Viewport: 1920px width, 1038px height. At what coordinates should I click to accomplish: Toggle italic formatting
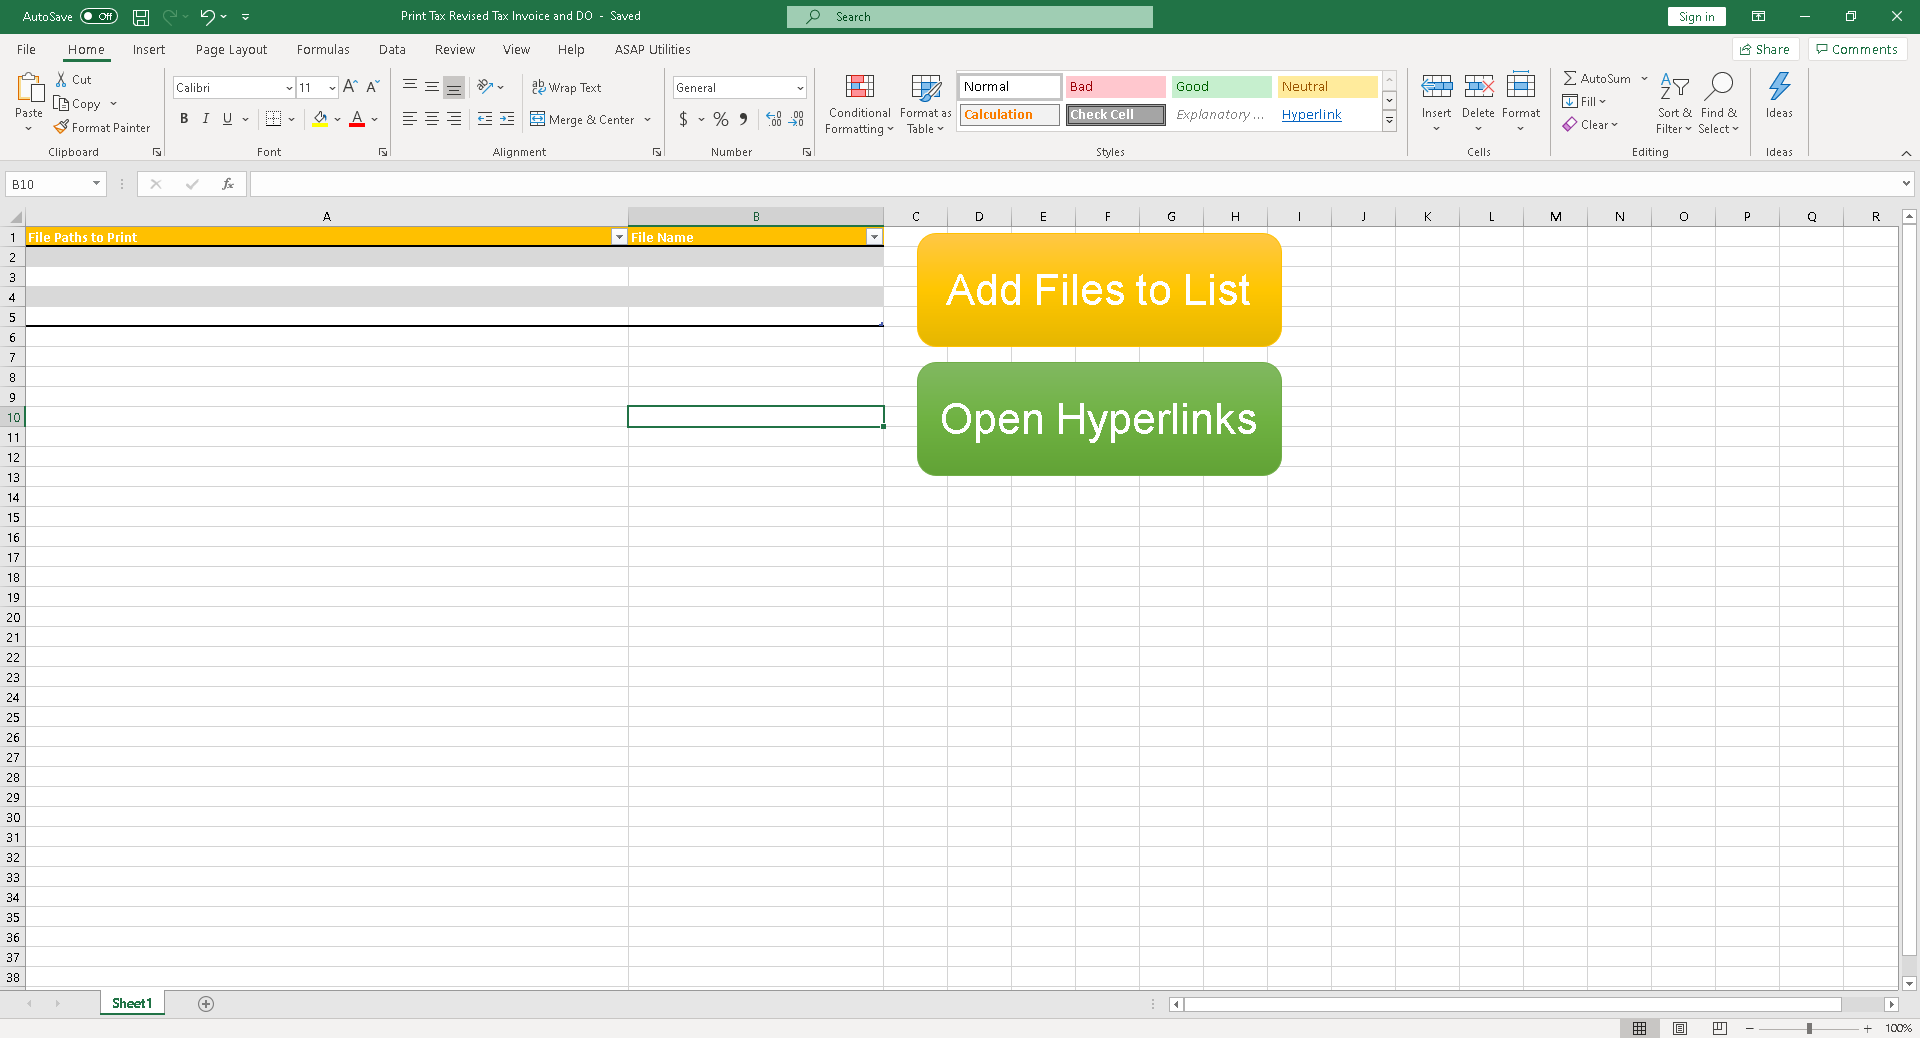205,118
